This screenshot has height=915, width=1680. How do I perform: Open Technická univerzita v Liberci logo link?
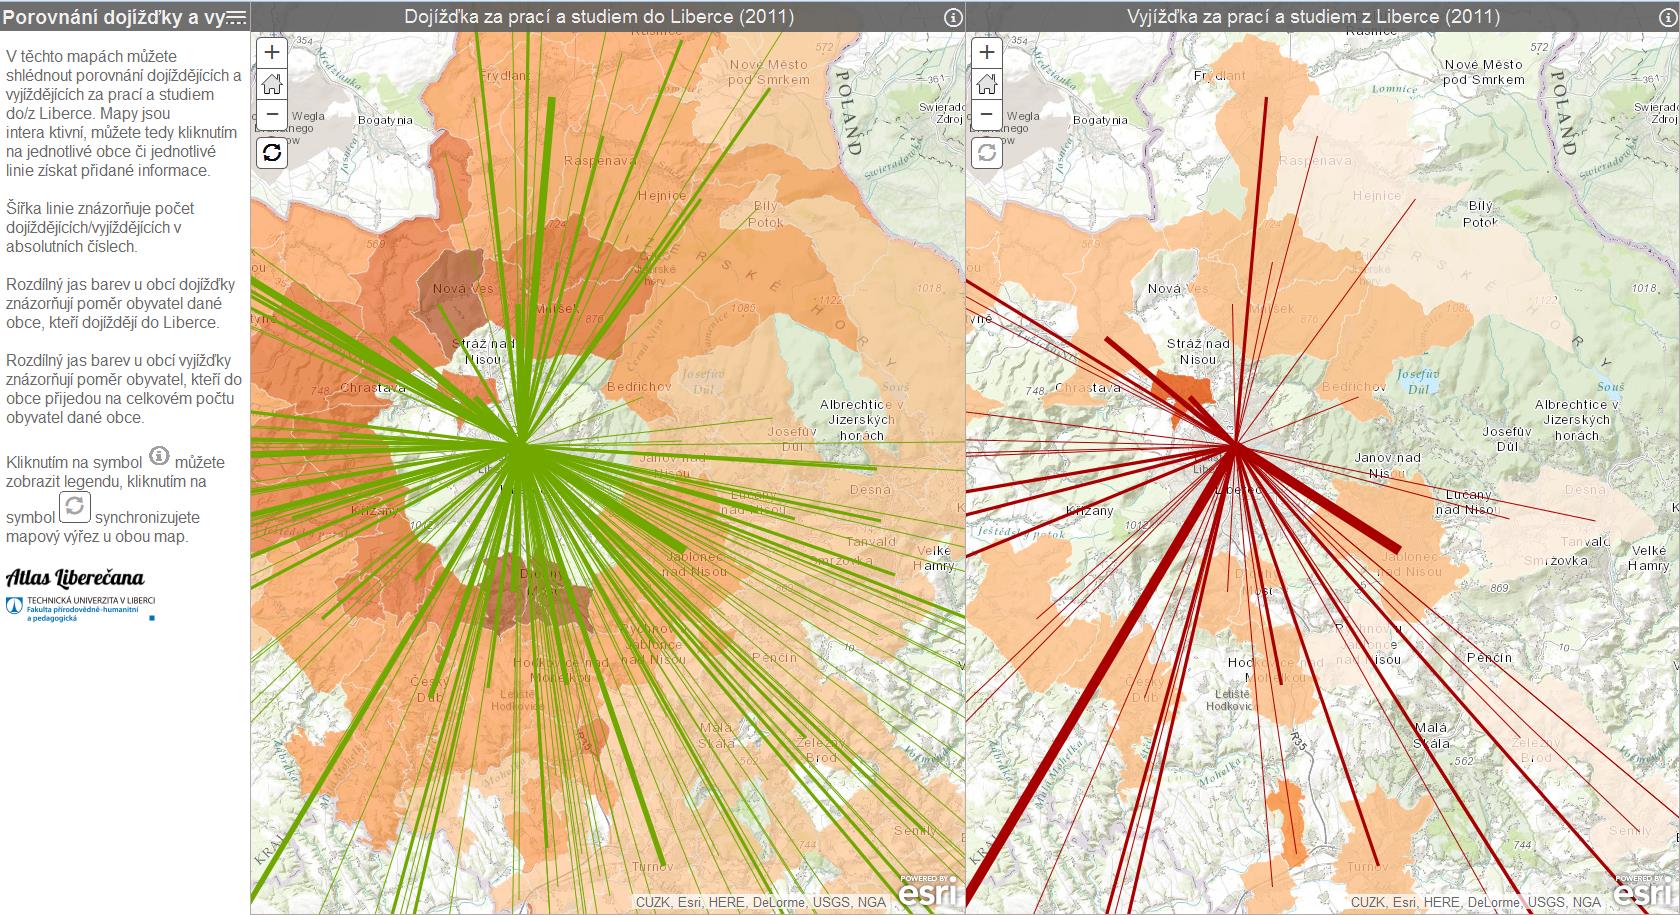(80, 608)
